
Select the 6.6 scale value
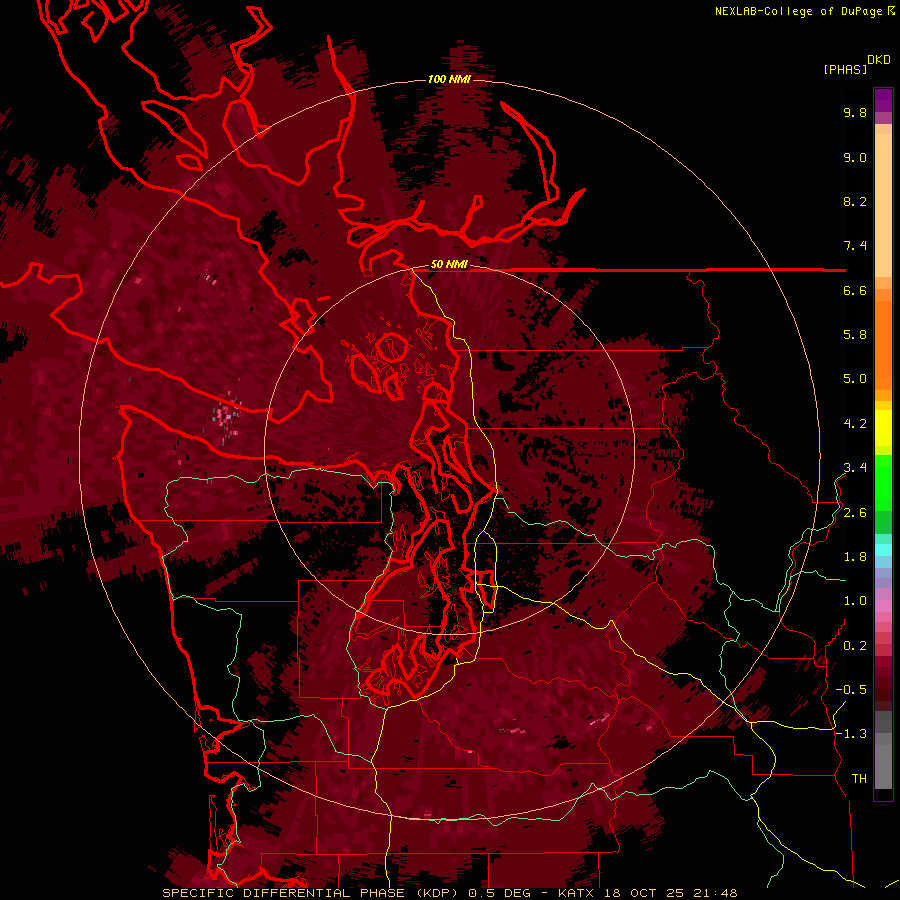point(855,290)
